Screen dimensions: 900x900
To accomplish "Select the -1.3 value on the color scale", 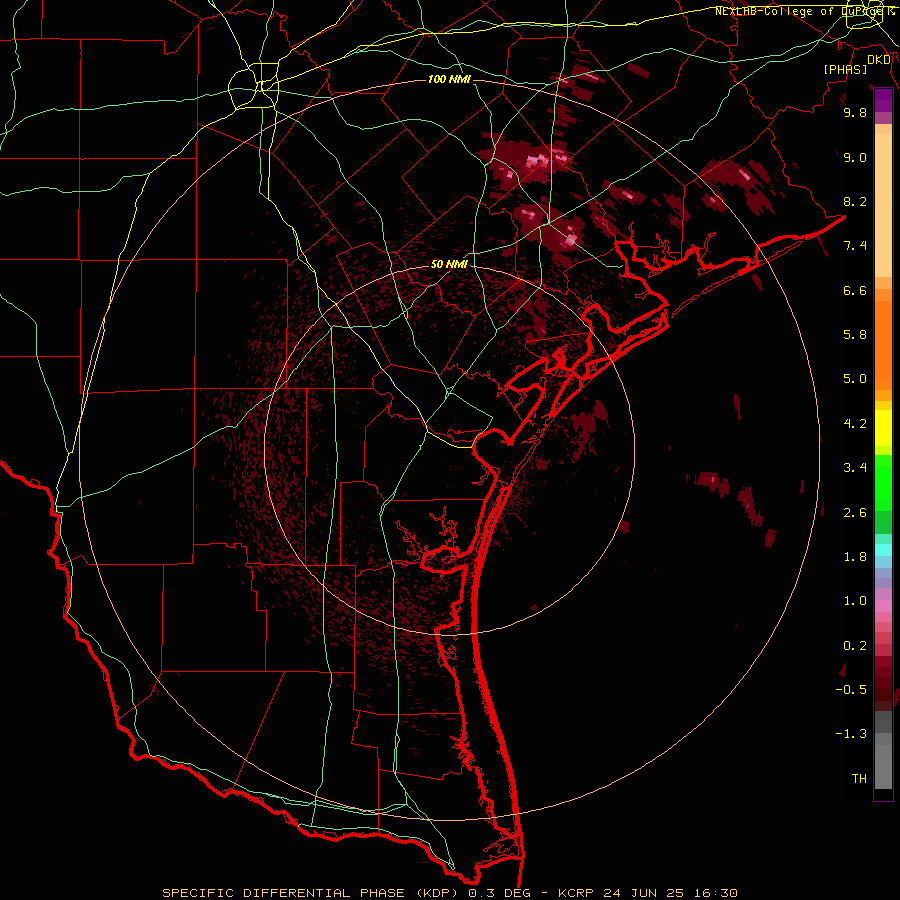I will [851, 734].
